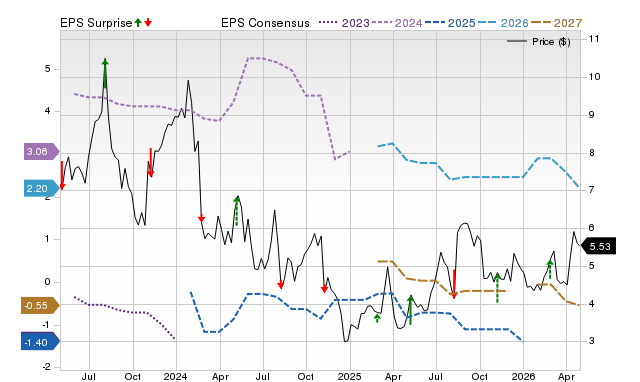The width and height of the screenshot is (640, 382).
Task: Click the long red surprise arrow near late 2023
Action: [x=151, y=162]
